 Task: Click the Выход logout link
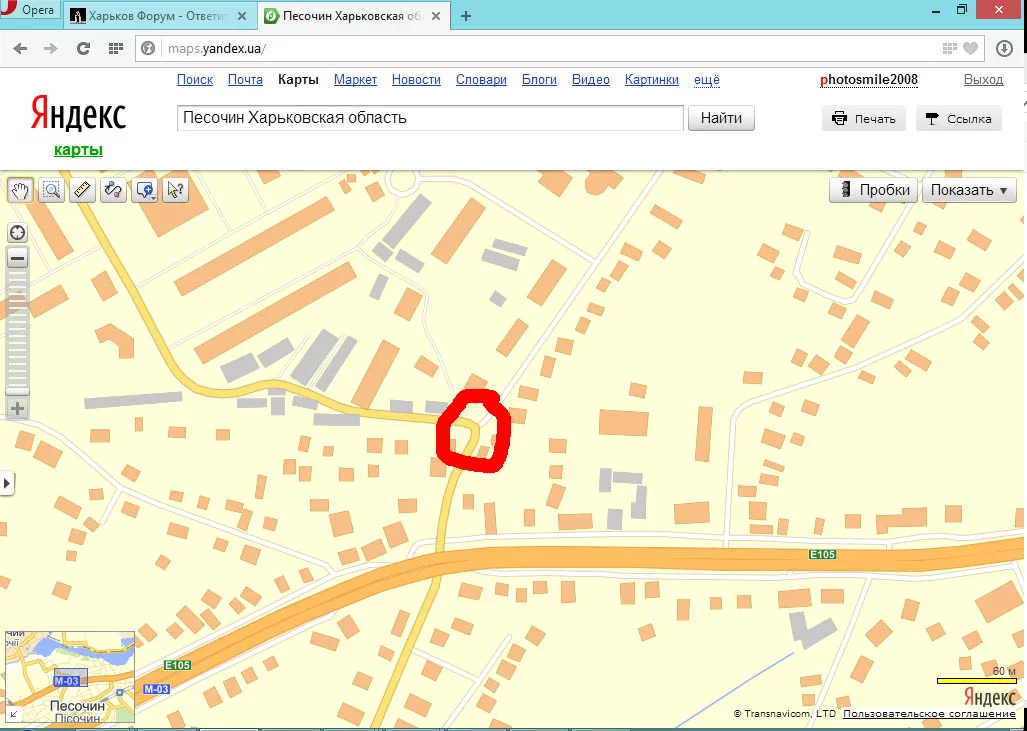(983, 79)
